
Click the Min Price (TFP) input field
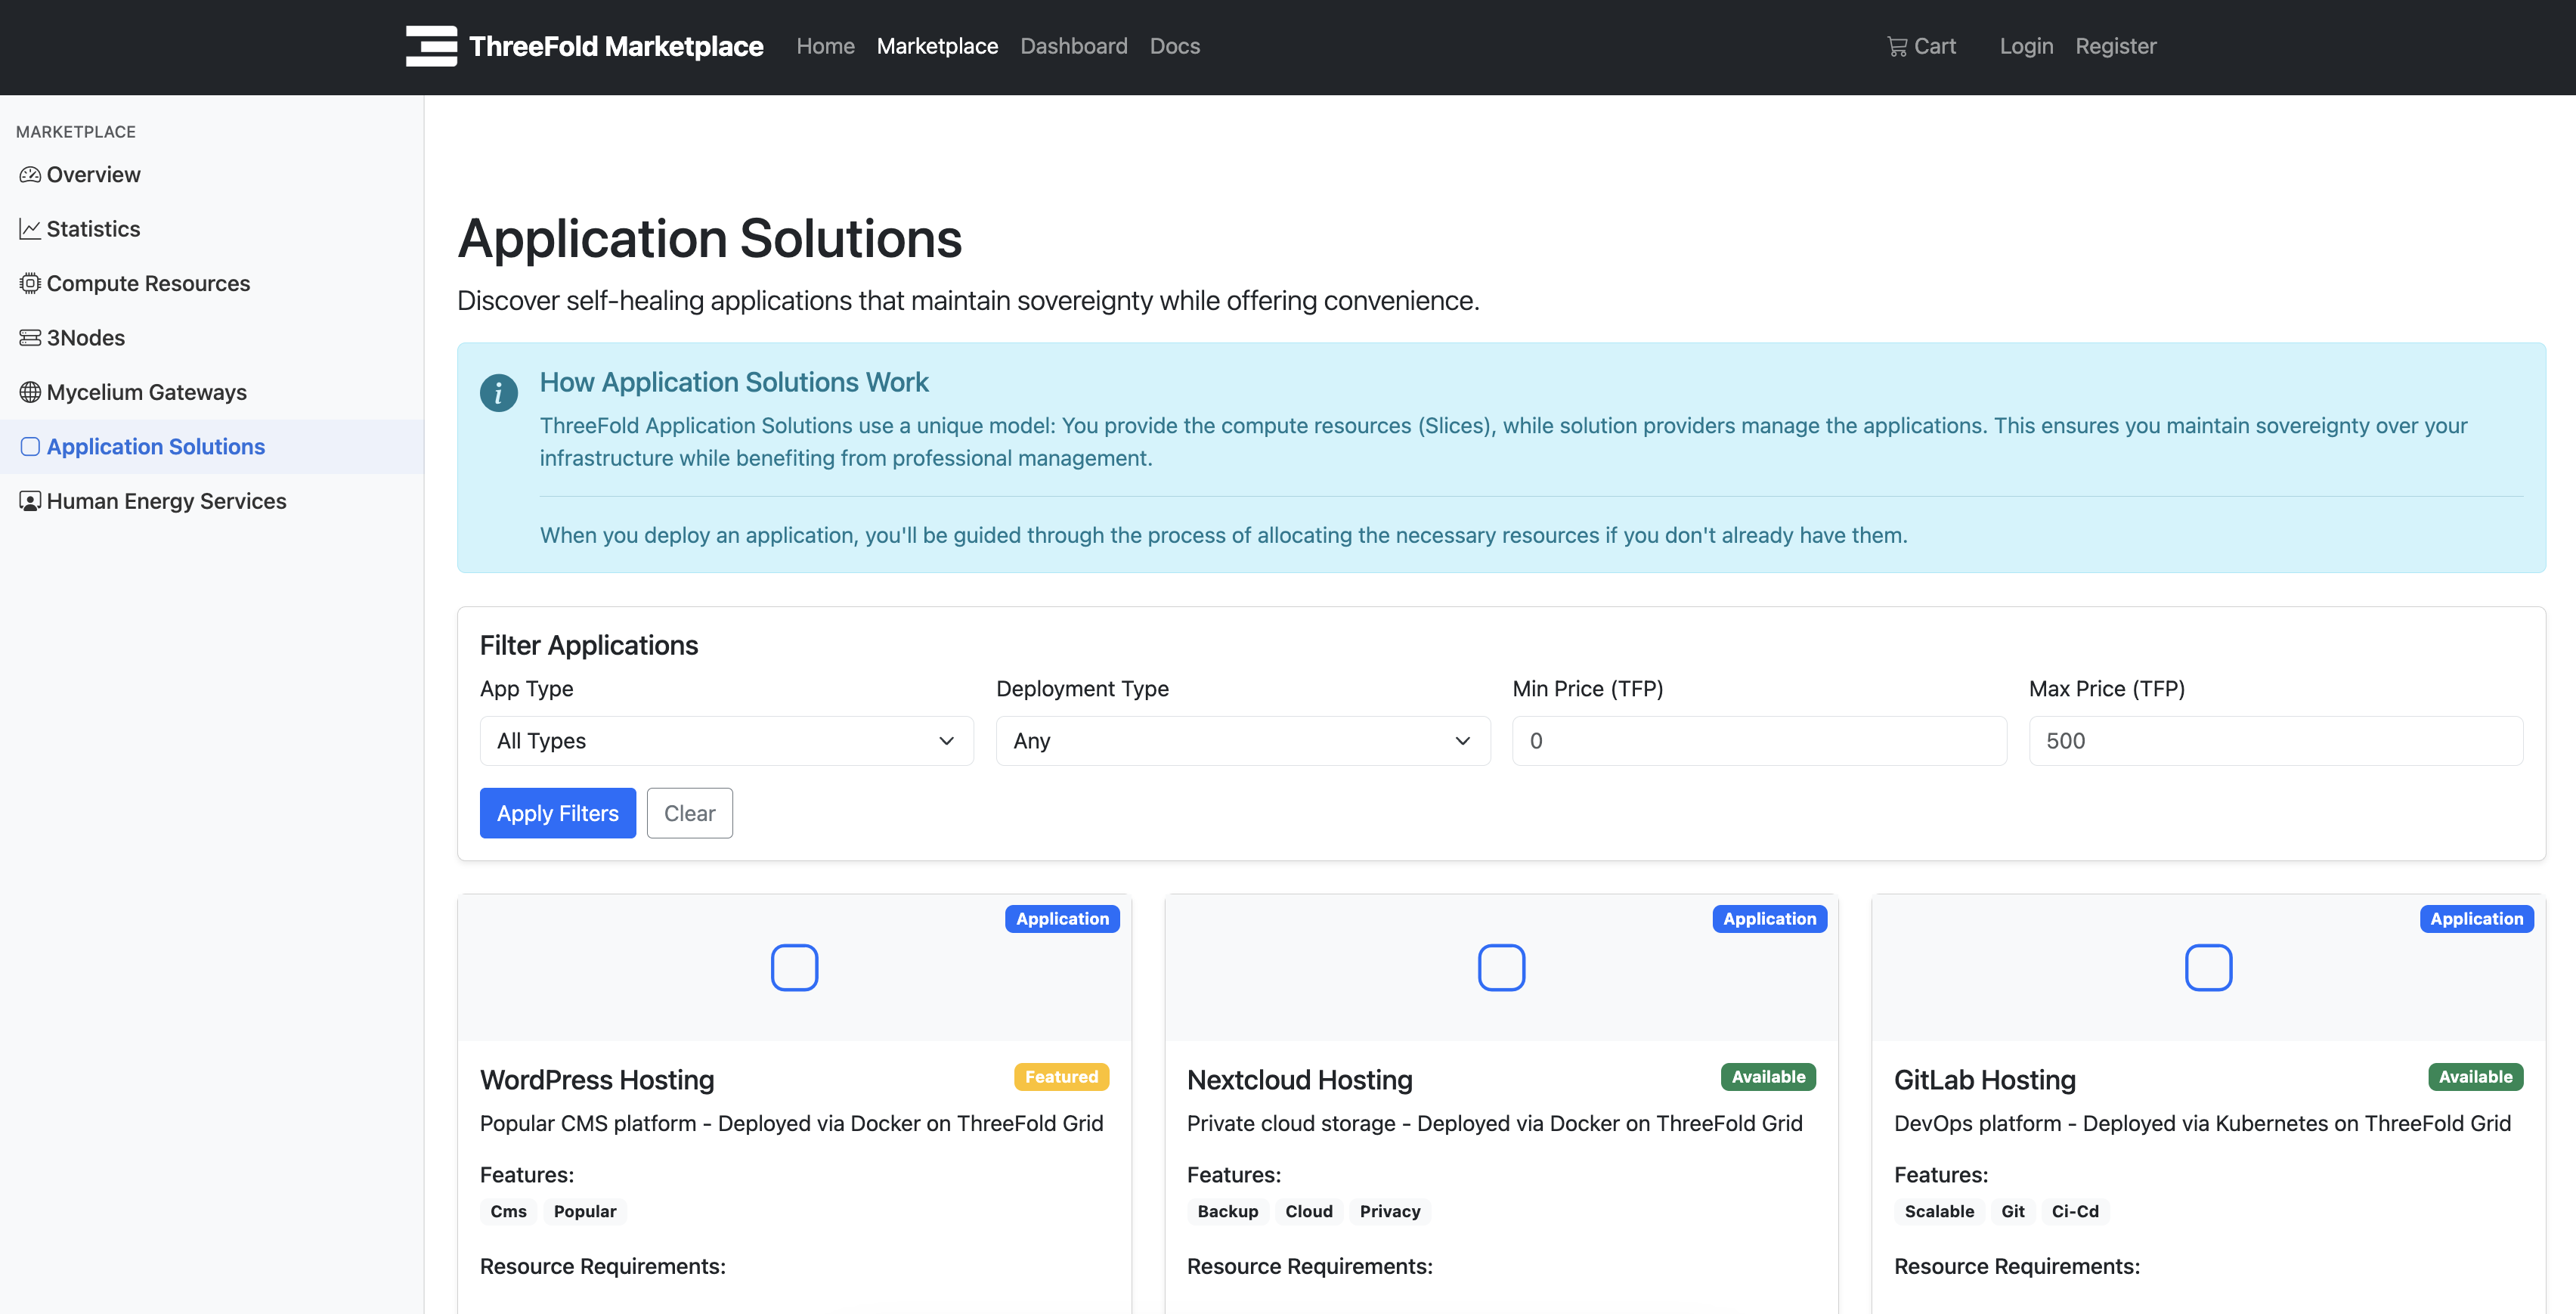(x=1759, y=741)
